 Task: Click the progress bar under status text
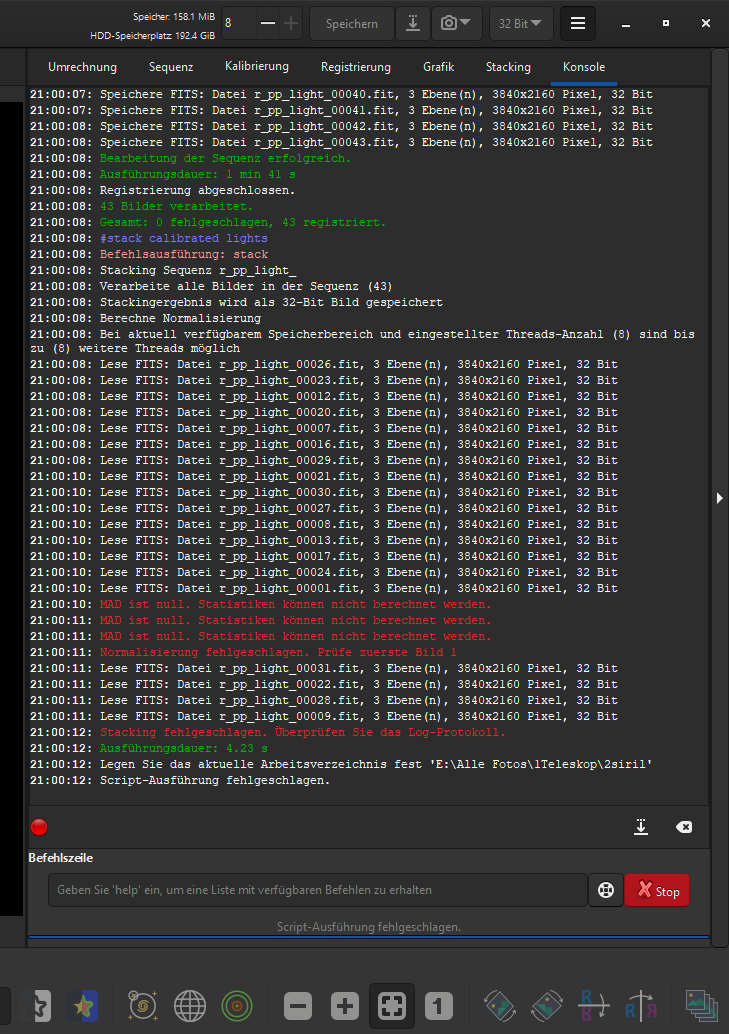coord(369,937)
